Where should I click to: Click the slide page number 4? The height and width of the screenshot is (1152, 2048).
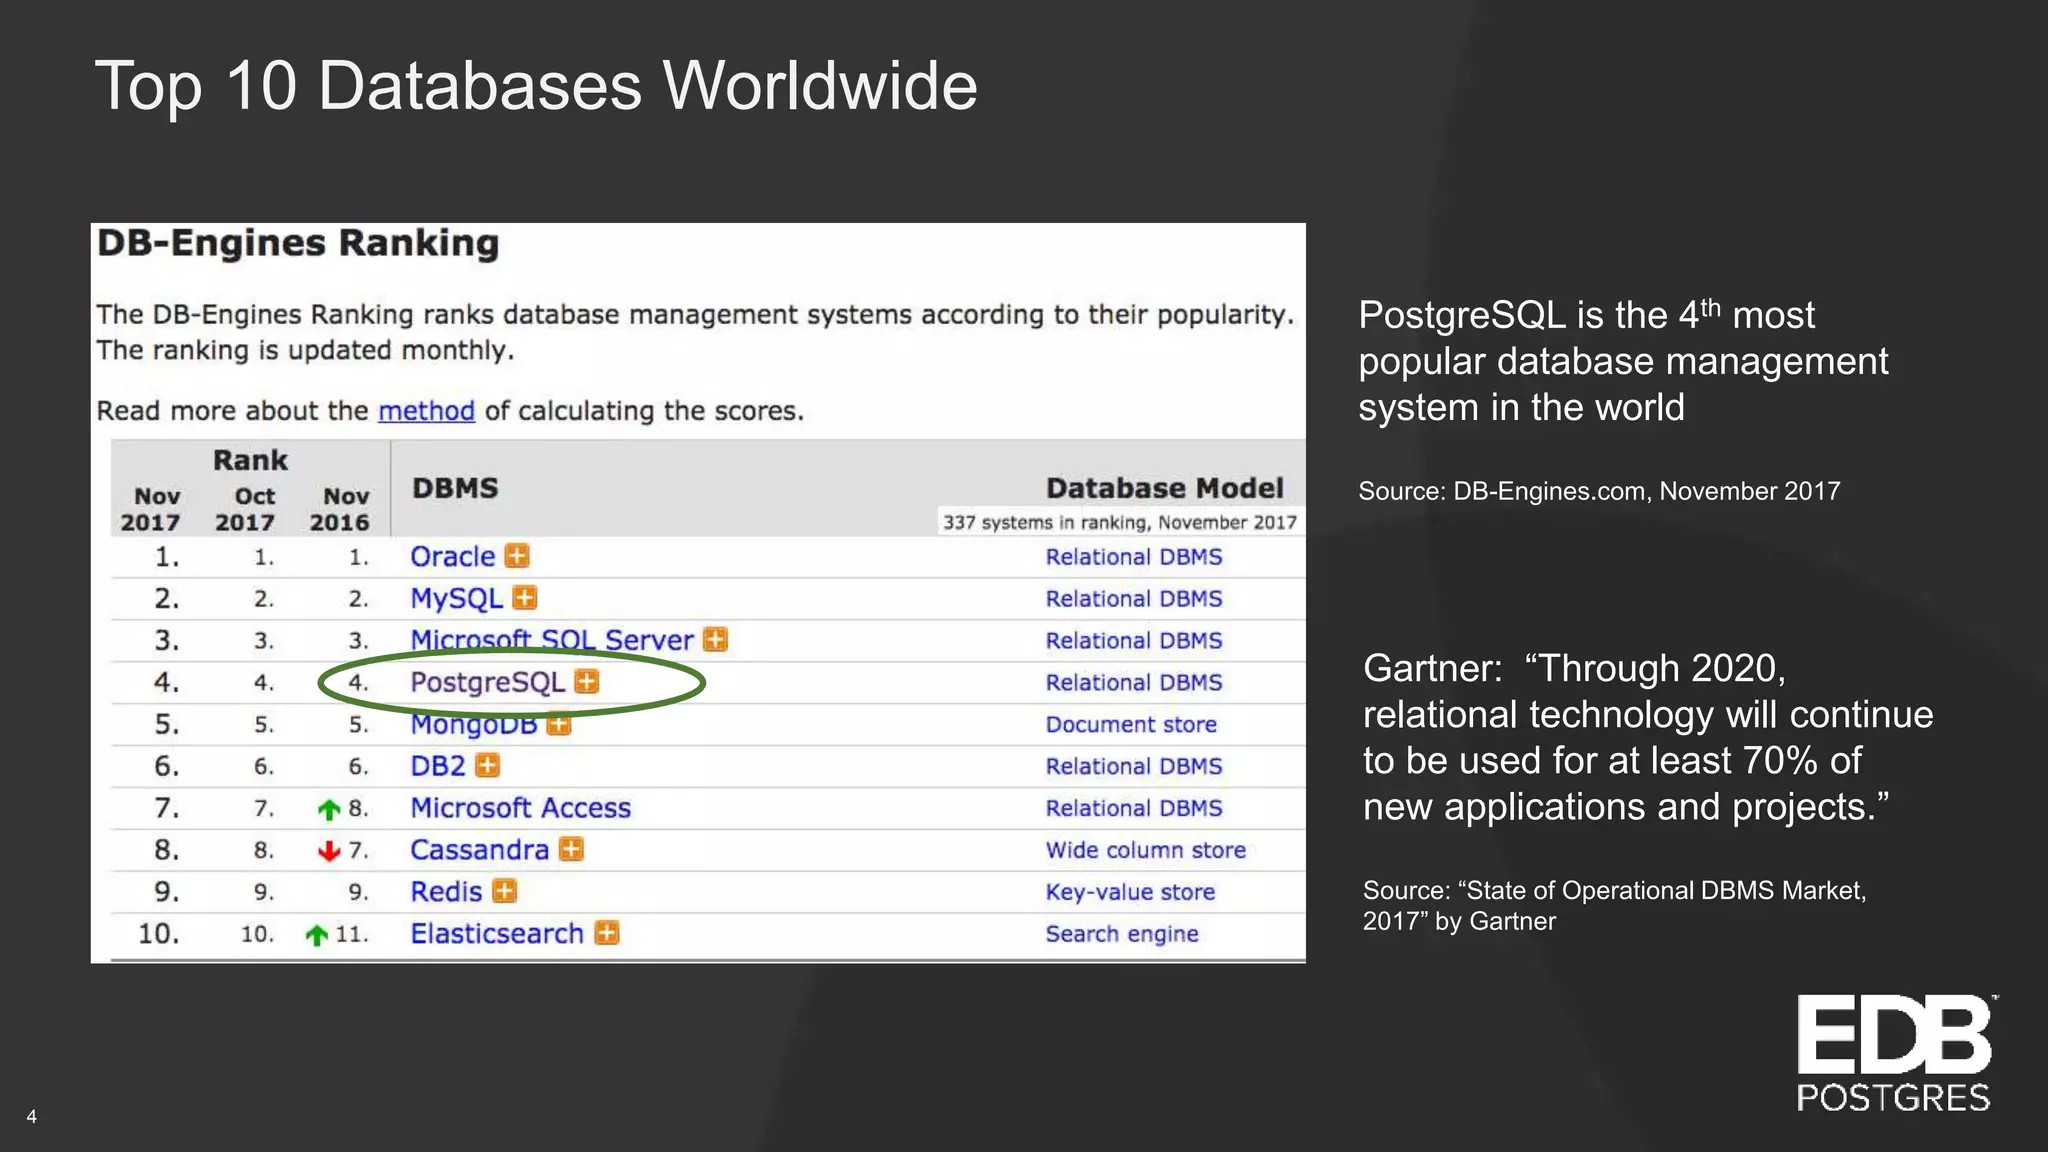pyautogui.click(x=32, y=1117)
